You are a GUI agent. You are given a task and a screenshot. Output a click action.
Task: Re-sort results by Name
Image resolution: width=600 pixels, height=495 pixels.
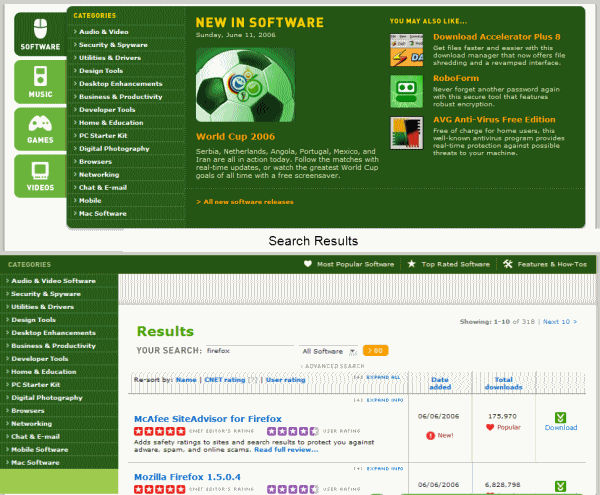(186, 380)
